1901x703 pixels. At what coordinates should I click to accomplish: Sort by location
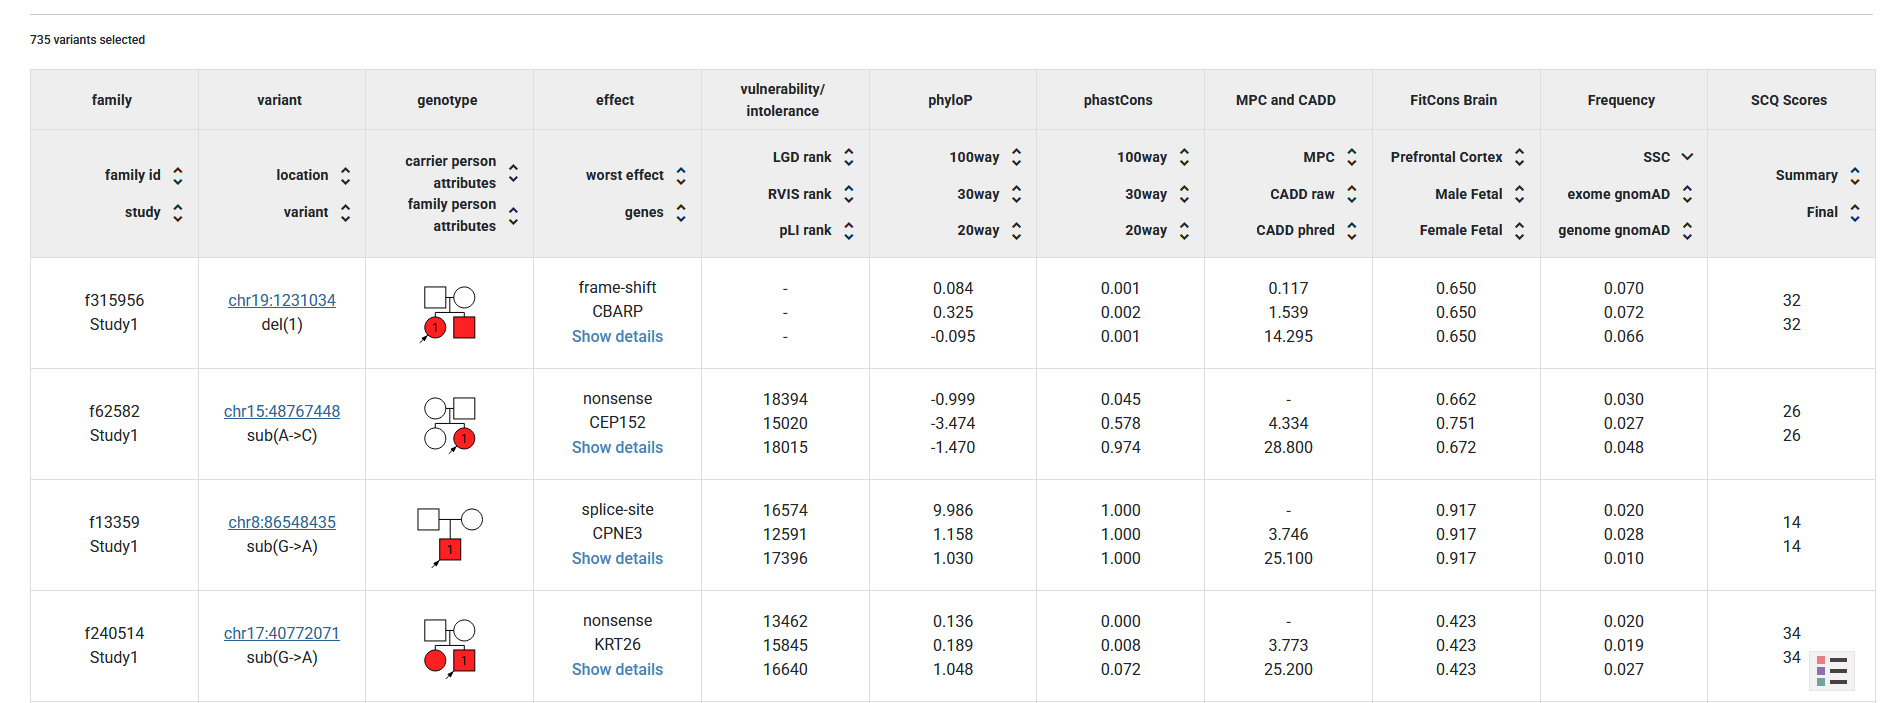click(345, 175)
